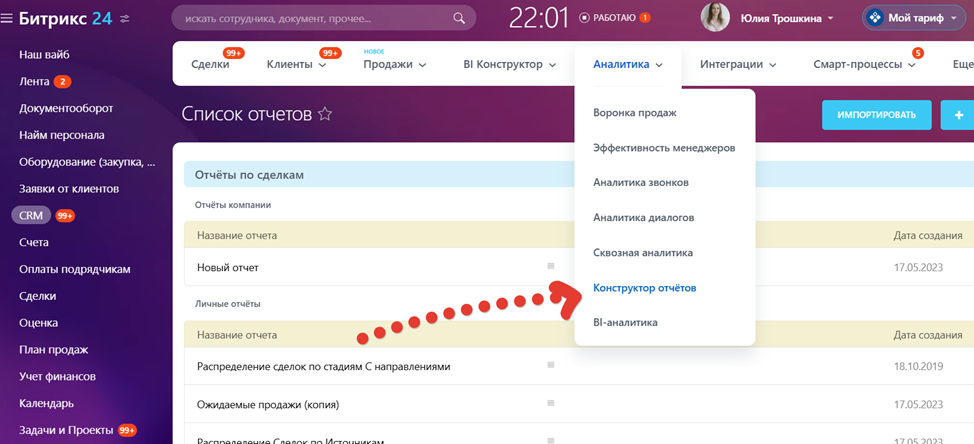Open Юлия Трошкина profile avatar
Screen dimensions: 974x444
point(715,17)
